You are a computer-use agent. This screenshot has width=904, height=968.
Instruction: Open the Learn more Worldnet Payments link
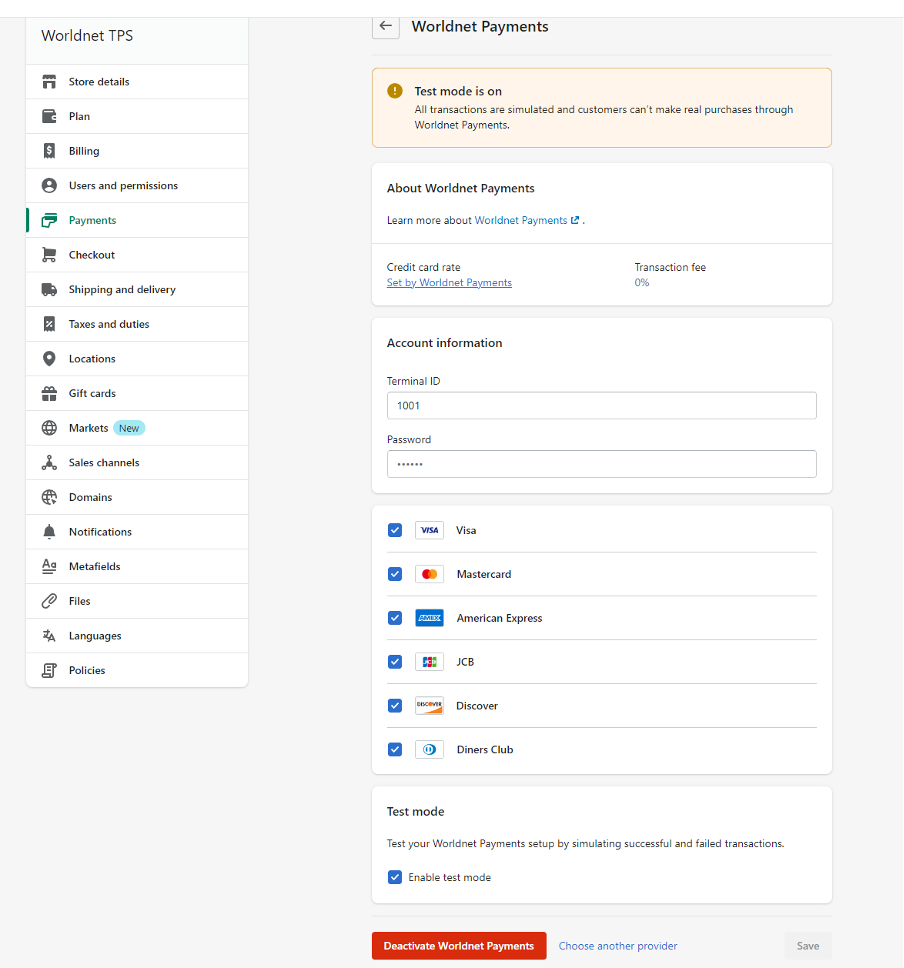click(527, 220)
